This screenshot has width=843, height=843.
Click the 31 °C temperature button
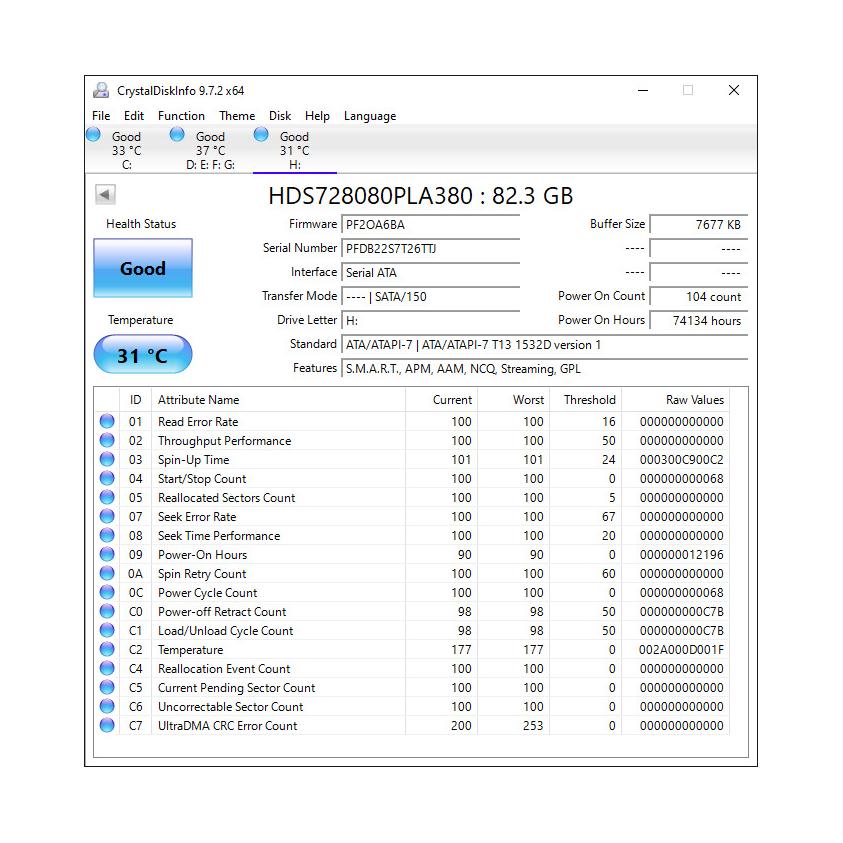pyautogui.click(x=143, y=355)
